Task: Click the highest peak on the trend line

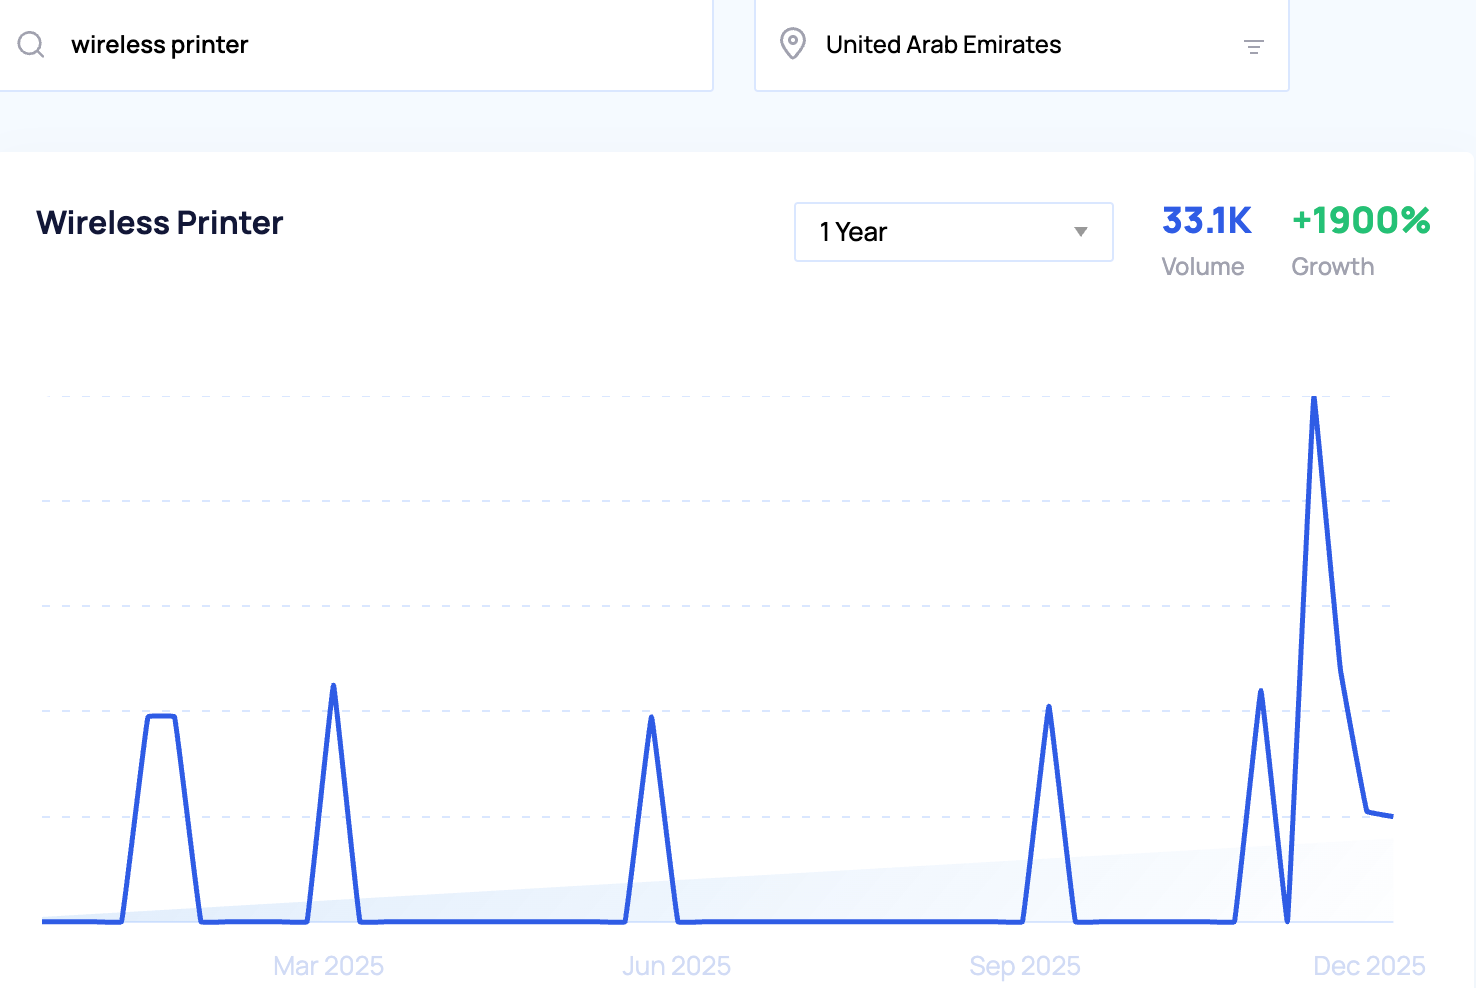Action: point(1313,399)
